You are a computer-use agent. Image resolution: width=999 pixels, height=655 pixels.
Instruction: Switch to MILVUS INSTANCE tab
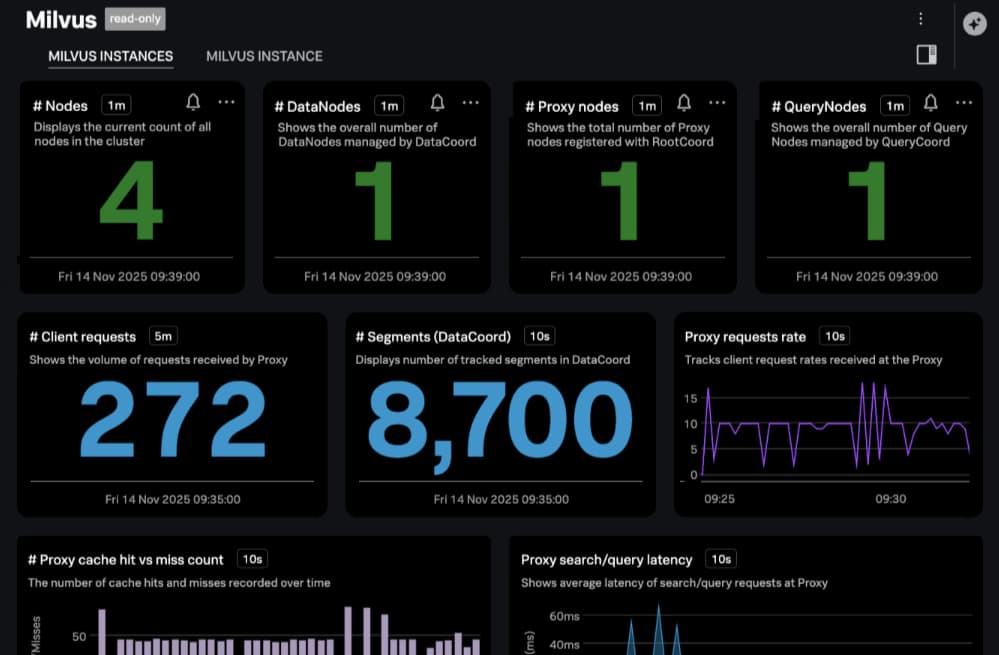[264, 56]
